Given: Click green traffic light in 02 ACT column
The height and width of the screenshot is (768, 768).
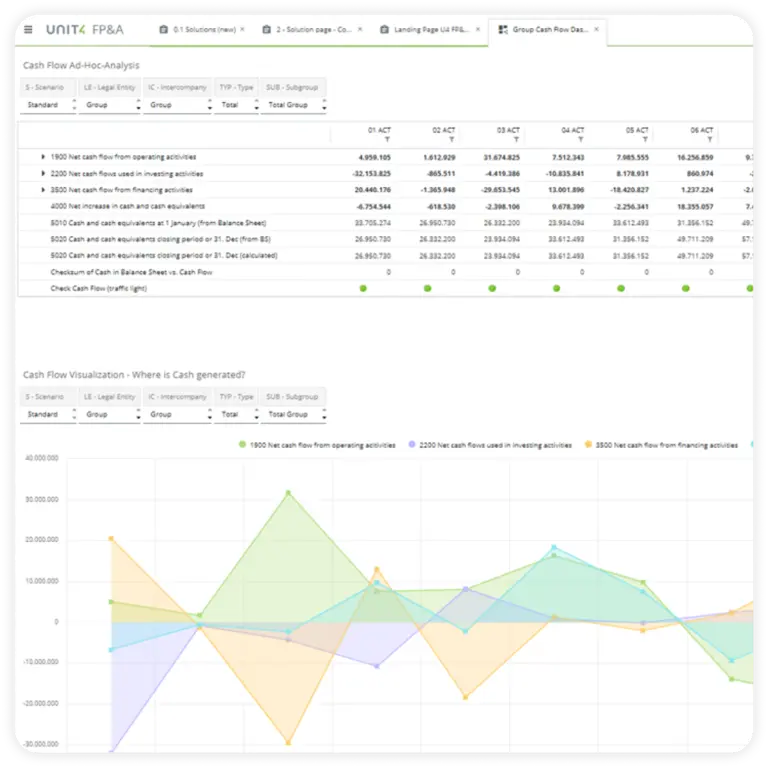Looking at the screenshot, I should point(428,288).
